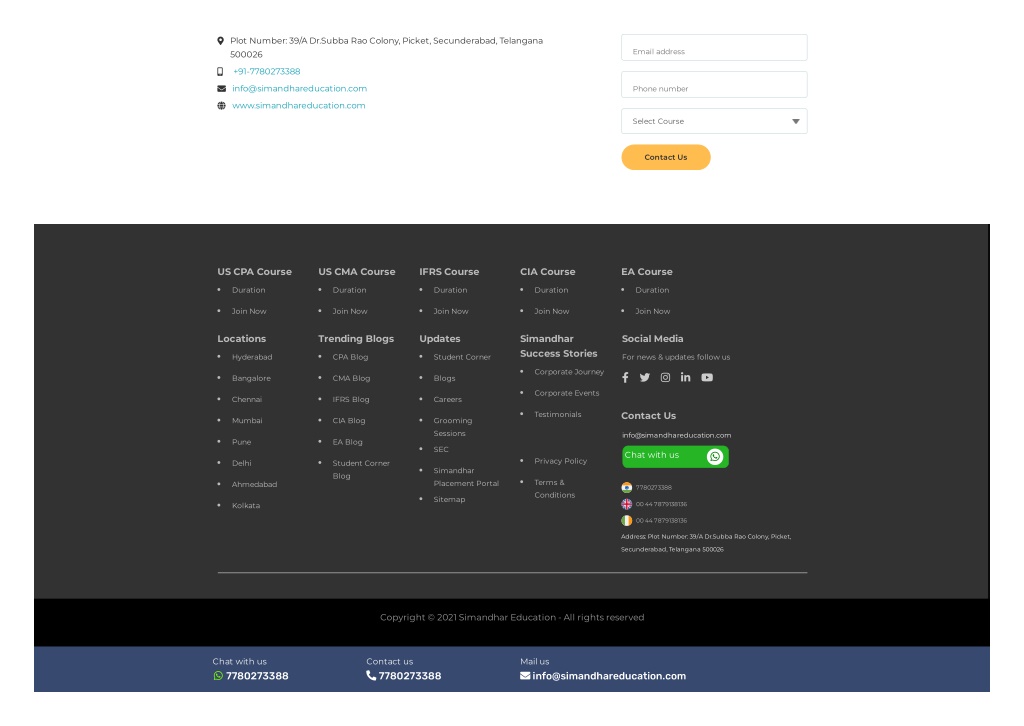Open Duration under CIA Course
Image resolution: width=1024 pixels, height=726 pixels.
click(x=551, y=290)
